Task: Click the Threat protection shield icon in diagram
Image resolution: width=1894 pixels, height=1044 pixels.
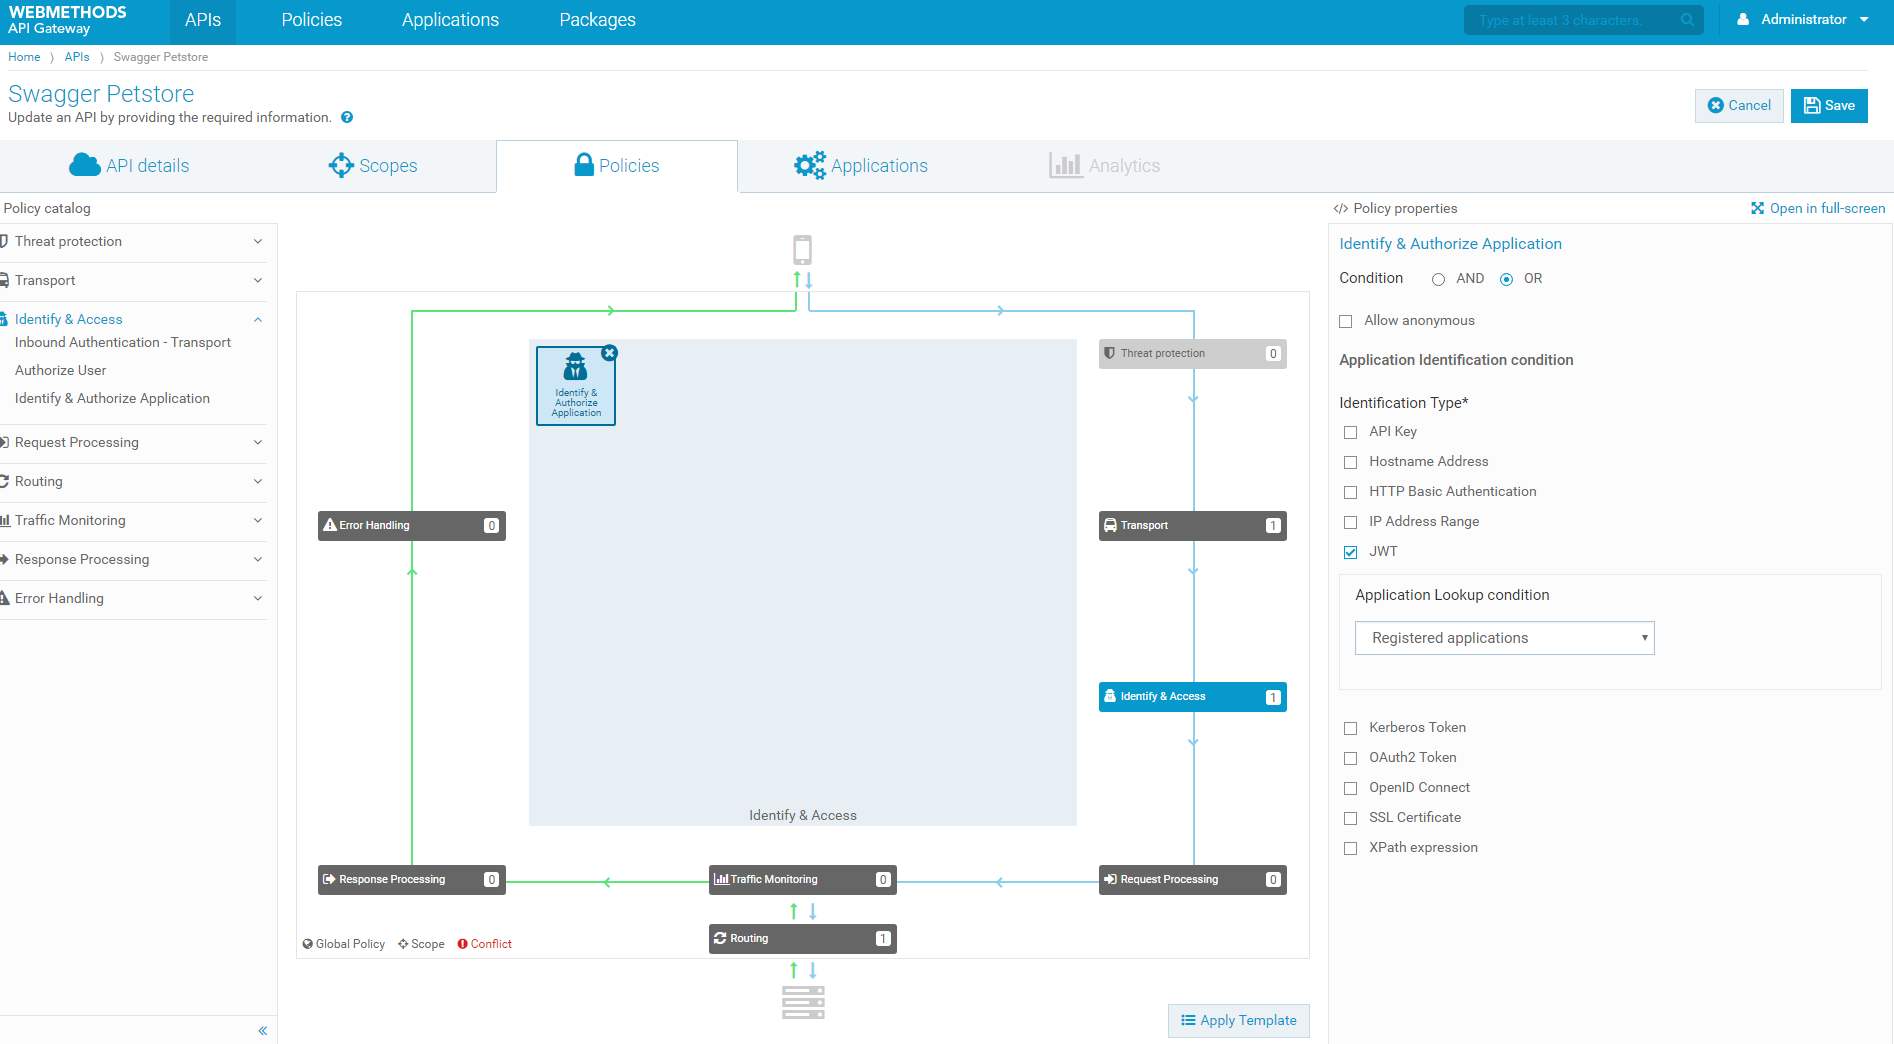Action: pyautogui.click(x=1109, y=353)
